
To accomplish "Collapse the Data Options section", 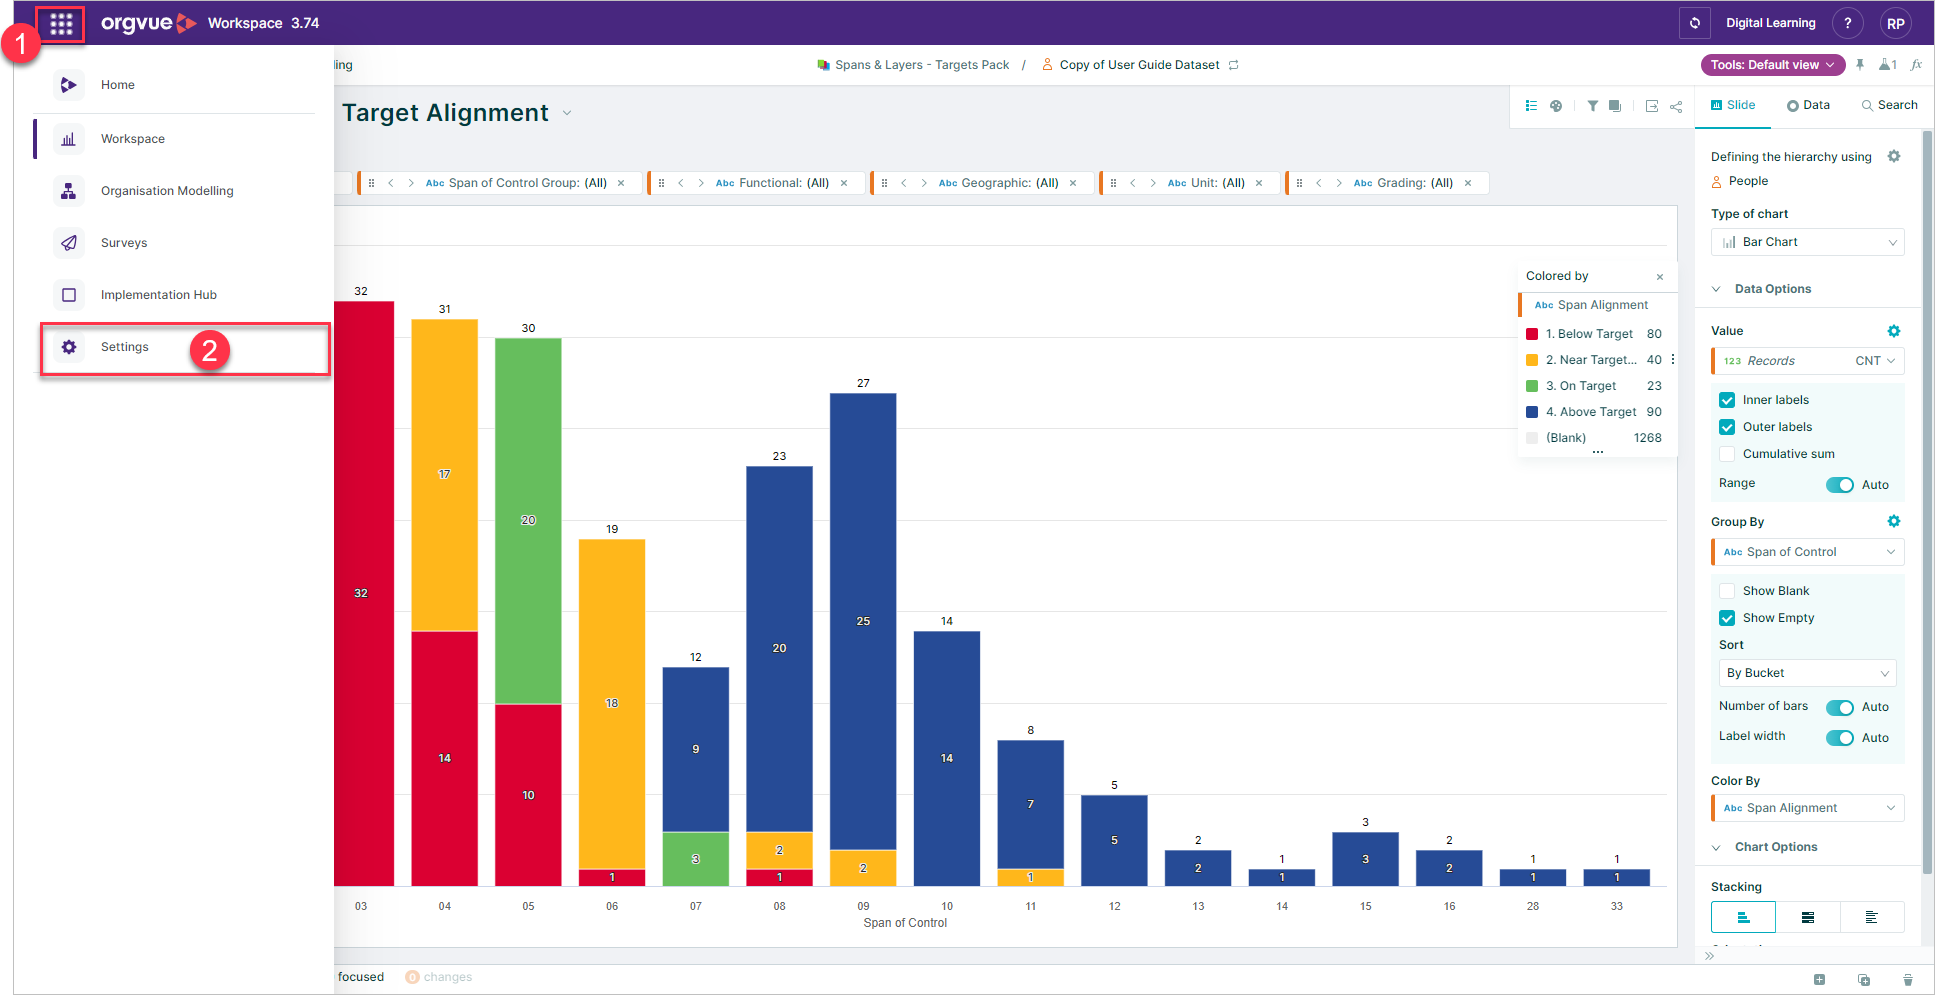I will tap(1717, 289).
